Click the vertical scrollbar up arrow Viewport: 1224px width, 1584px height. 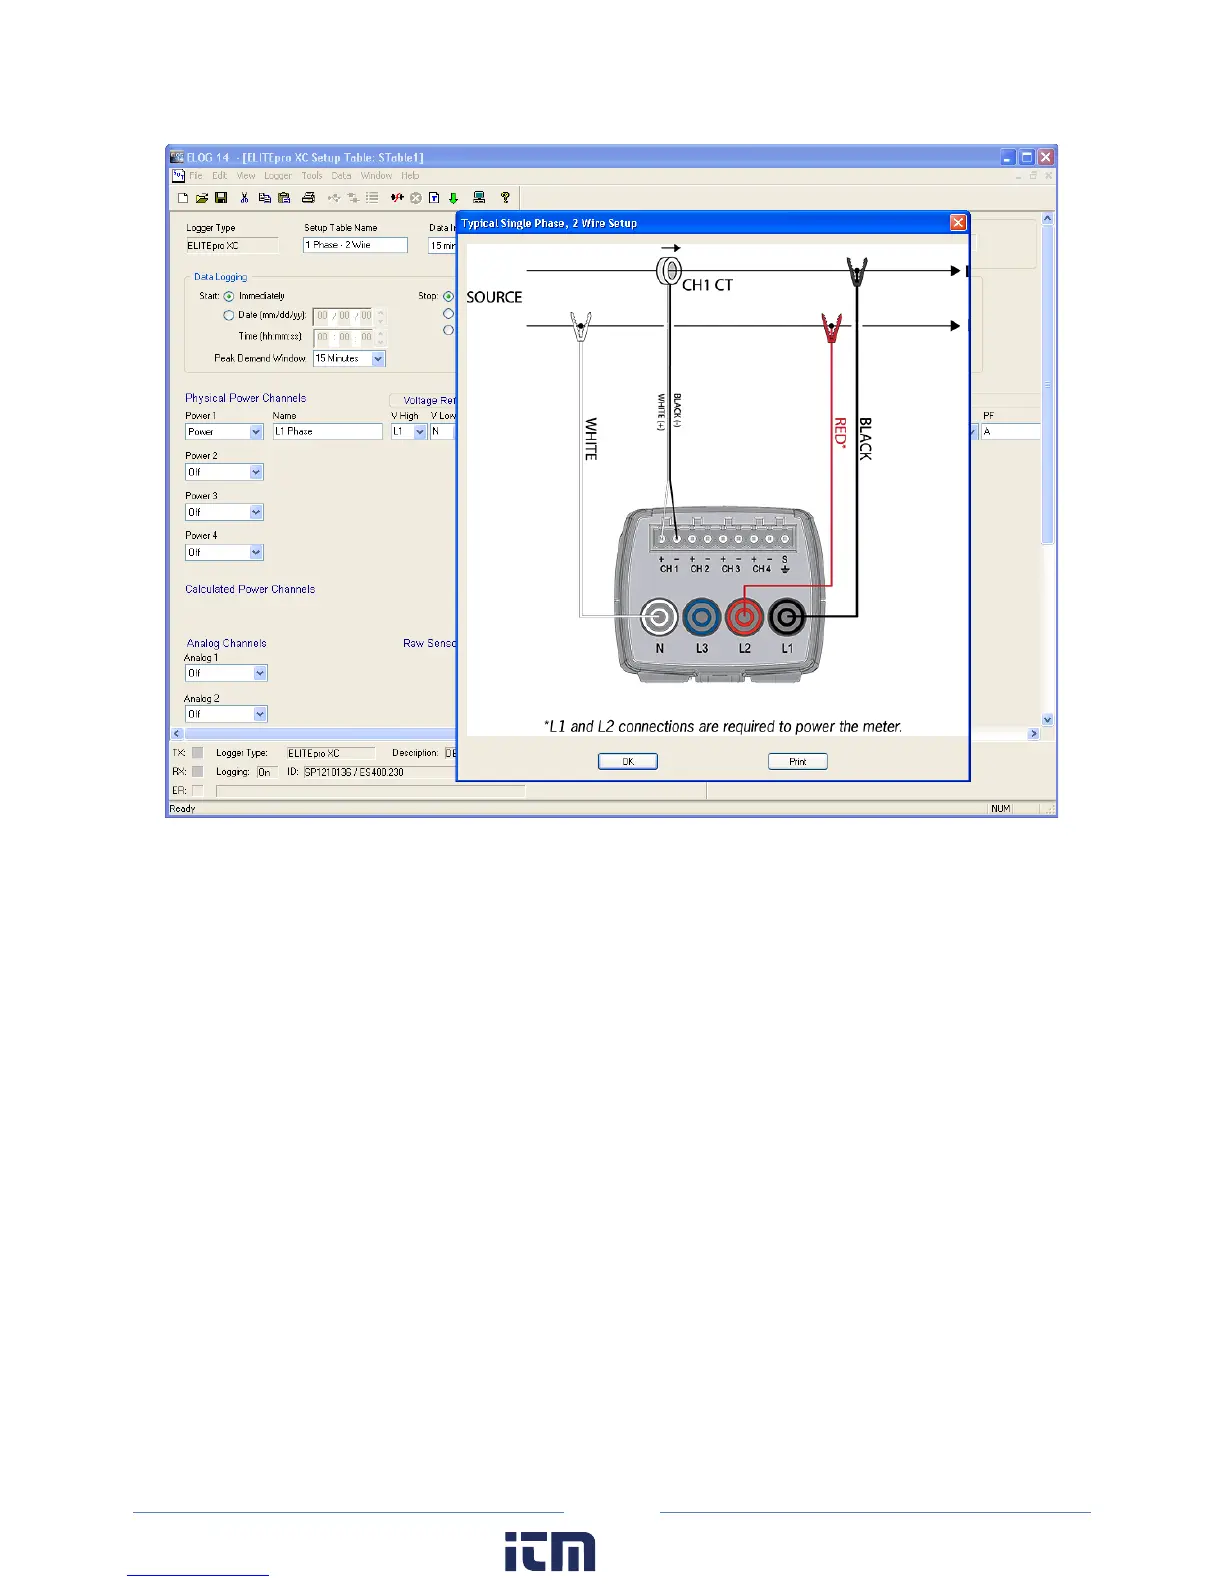pos(1047,218)
